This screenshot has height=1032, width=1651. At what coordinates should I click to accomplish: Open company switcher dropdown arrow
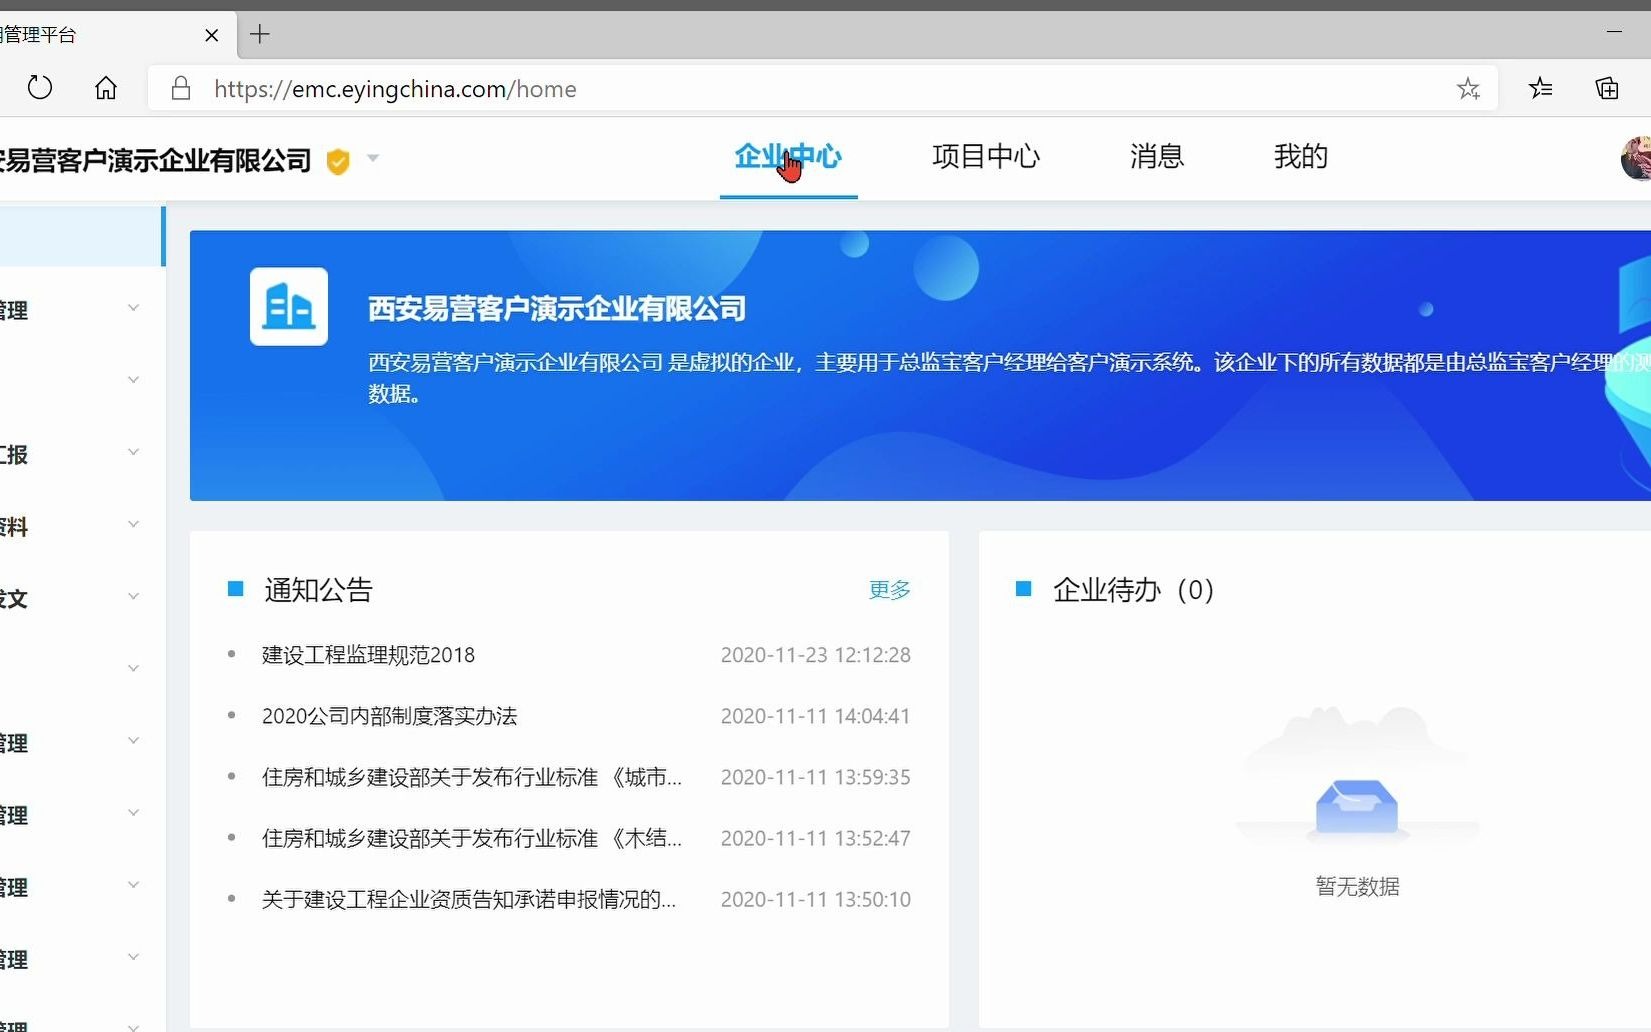tap(373, 158)
